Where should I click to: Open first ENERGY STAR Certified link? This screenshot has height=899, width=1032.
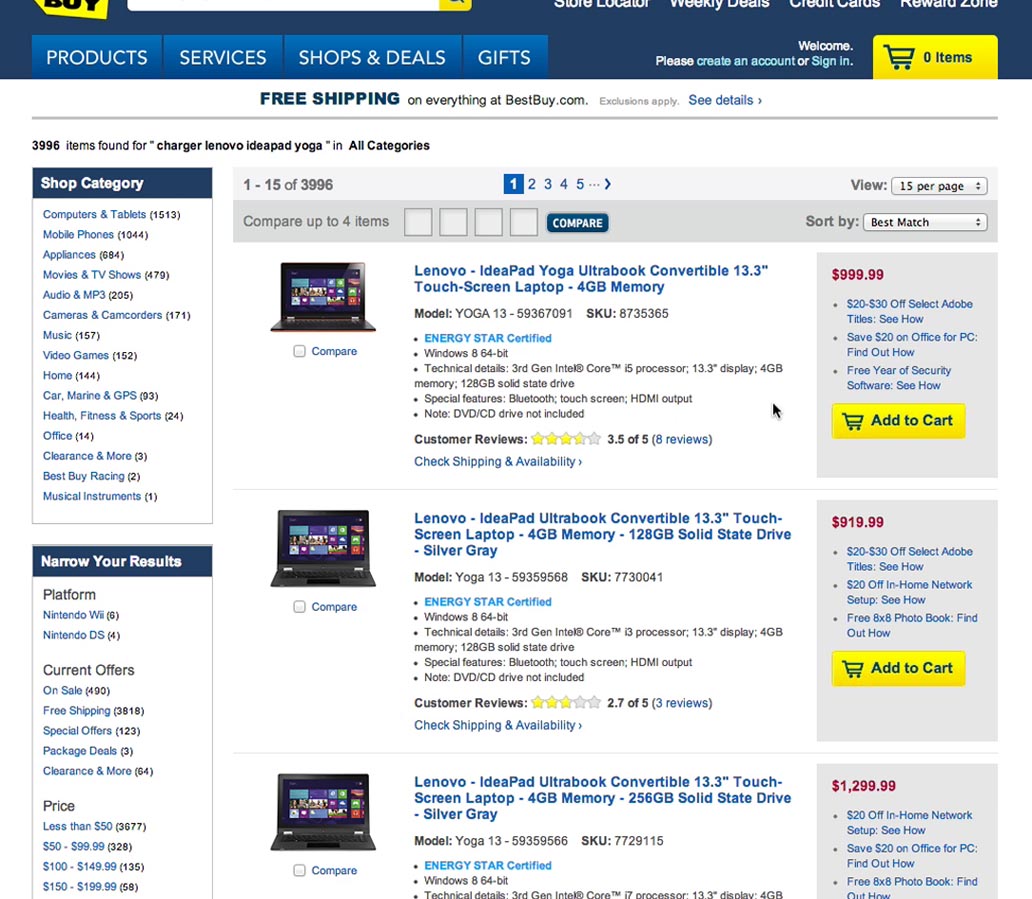pyautogui.click(x=488, y=338)
